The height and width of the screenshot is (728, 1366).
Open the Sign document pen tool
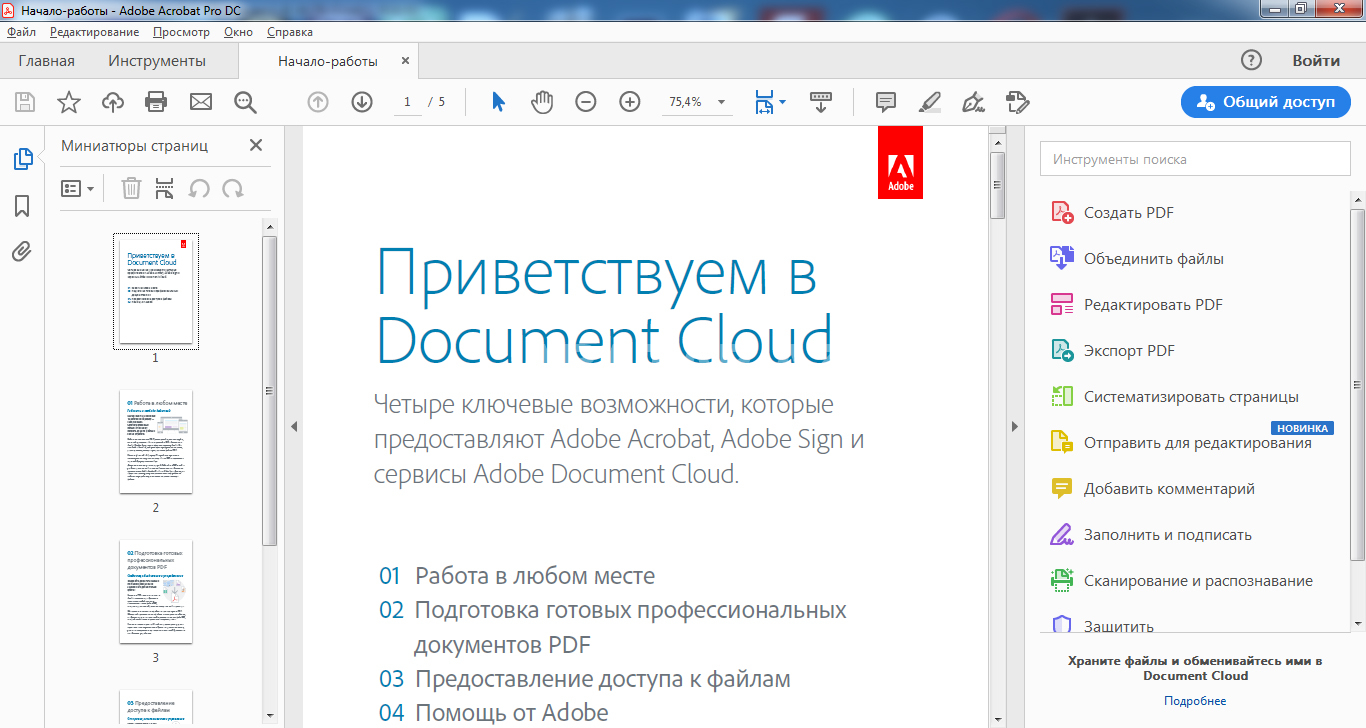click(x=973, y=102)
